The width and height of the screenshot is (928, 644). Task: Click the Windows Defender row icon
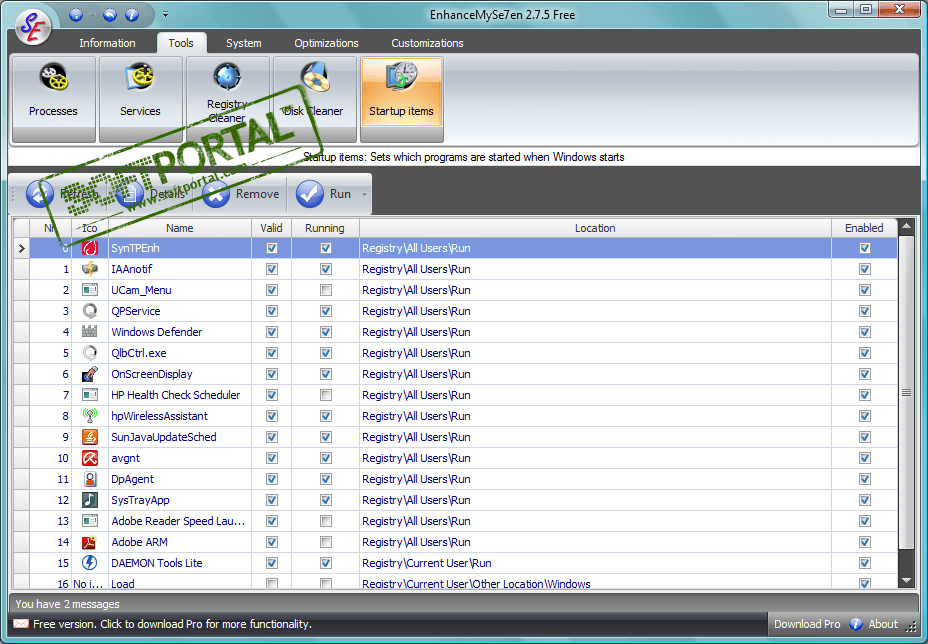pyautogui.click(x=90, y=332)
